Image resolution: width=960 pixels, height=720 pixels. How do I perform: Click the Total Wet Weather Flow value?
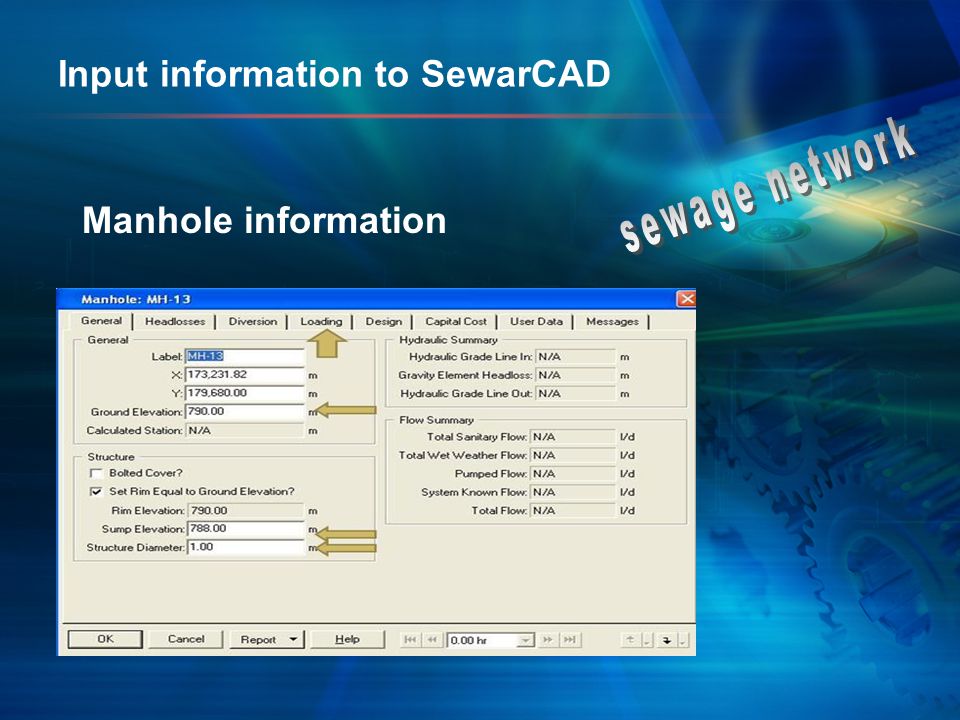[572, 455]
